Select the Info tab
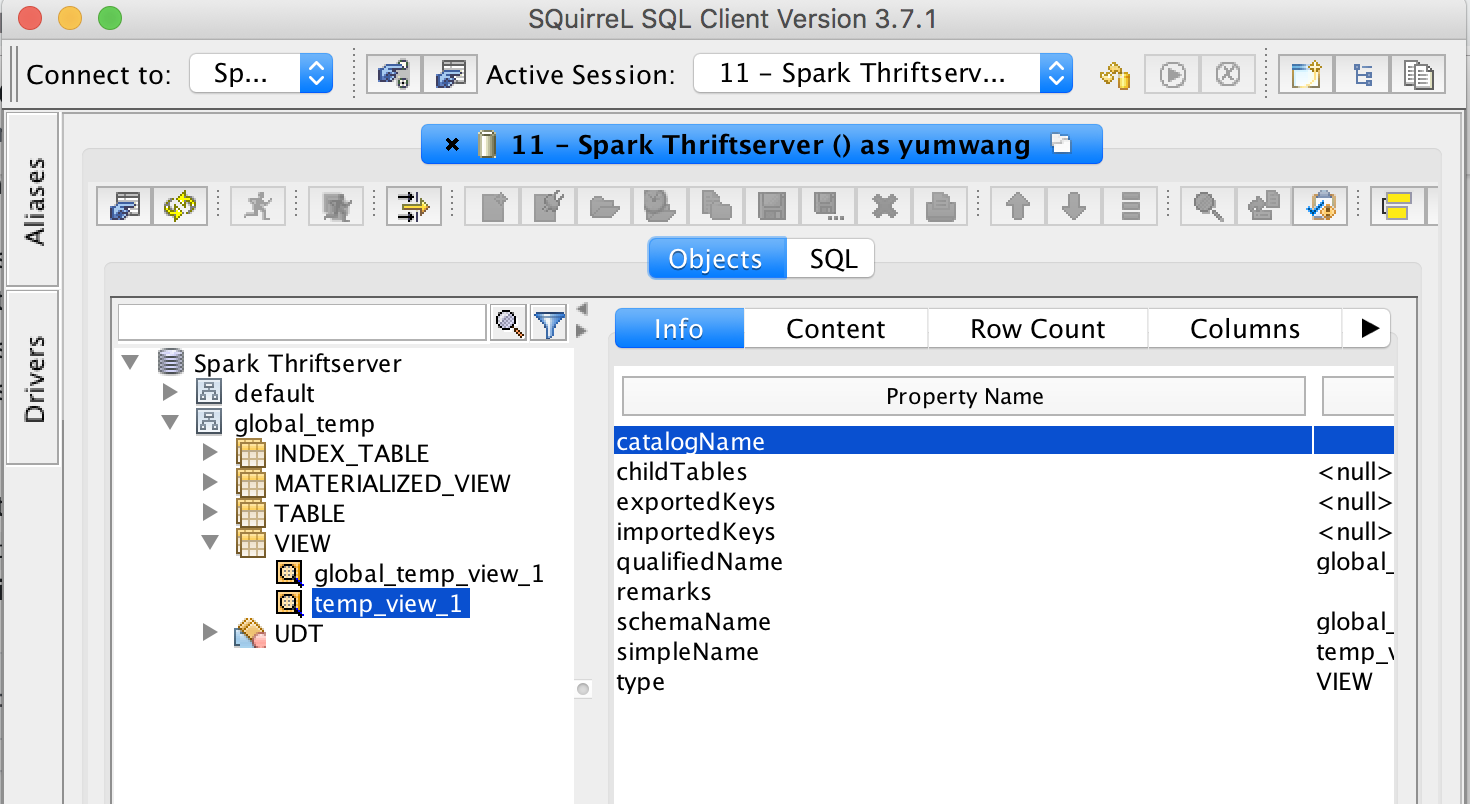Viewport: 1470px width, 804px height. pos(679,328)
